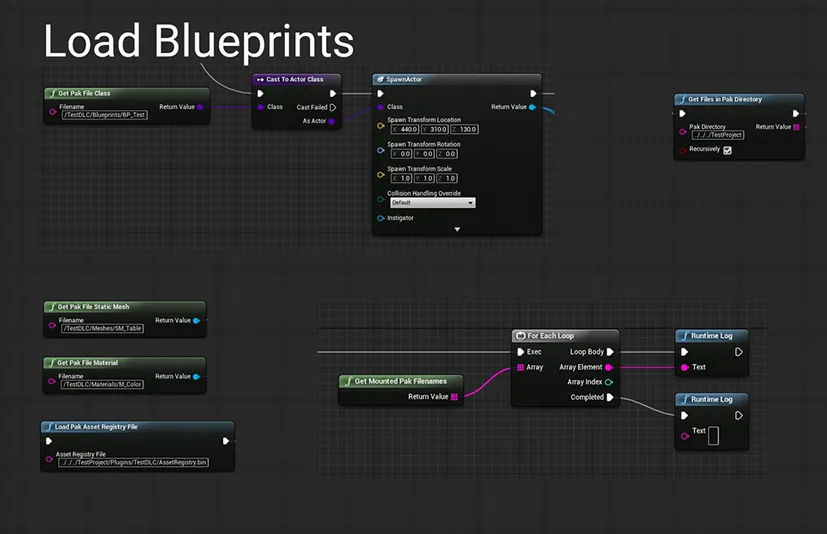
Task: Click the Get Files in Pak Directory header
Action: pyautogui.click(x=739, y=99)
